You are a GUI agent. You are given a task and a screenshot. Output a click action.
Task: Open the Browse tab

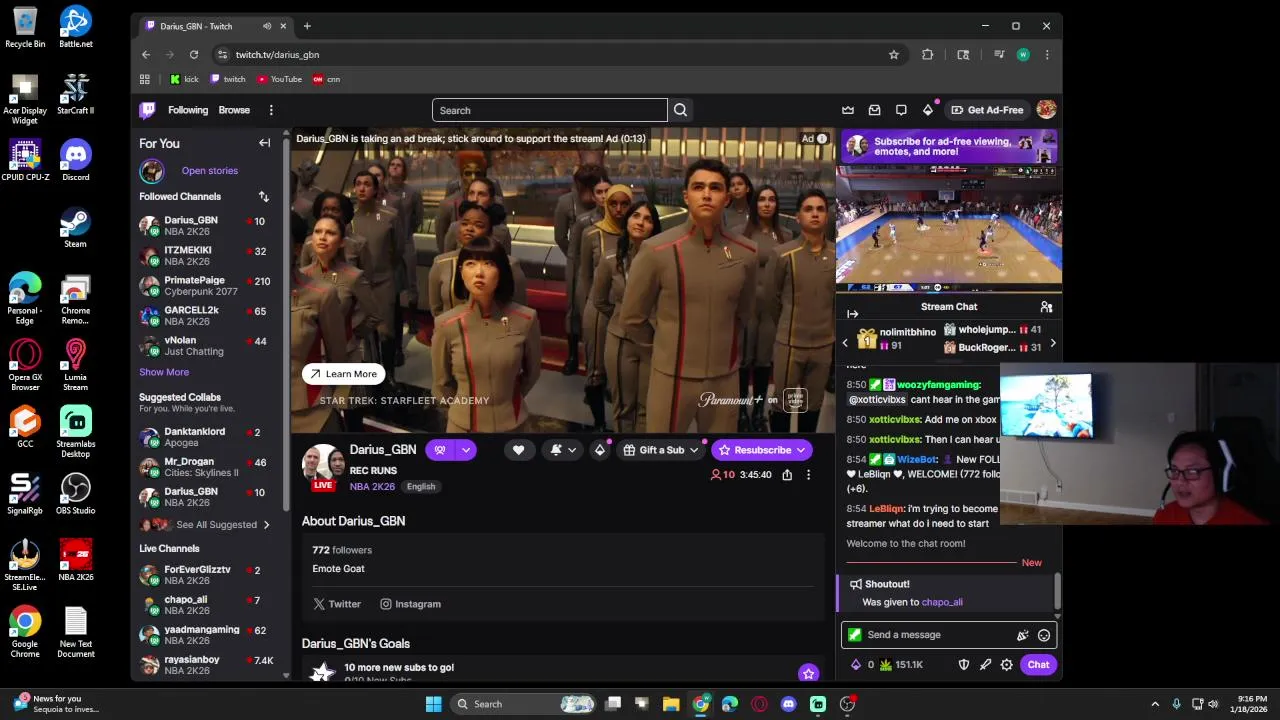[234, 110]
